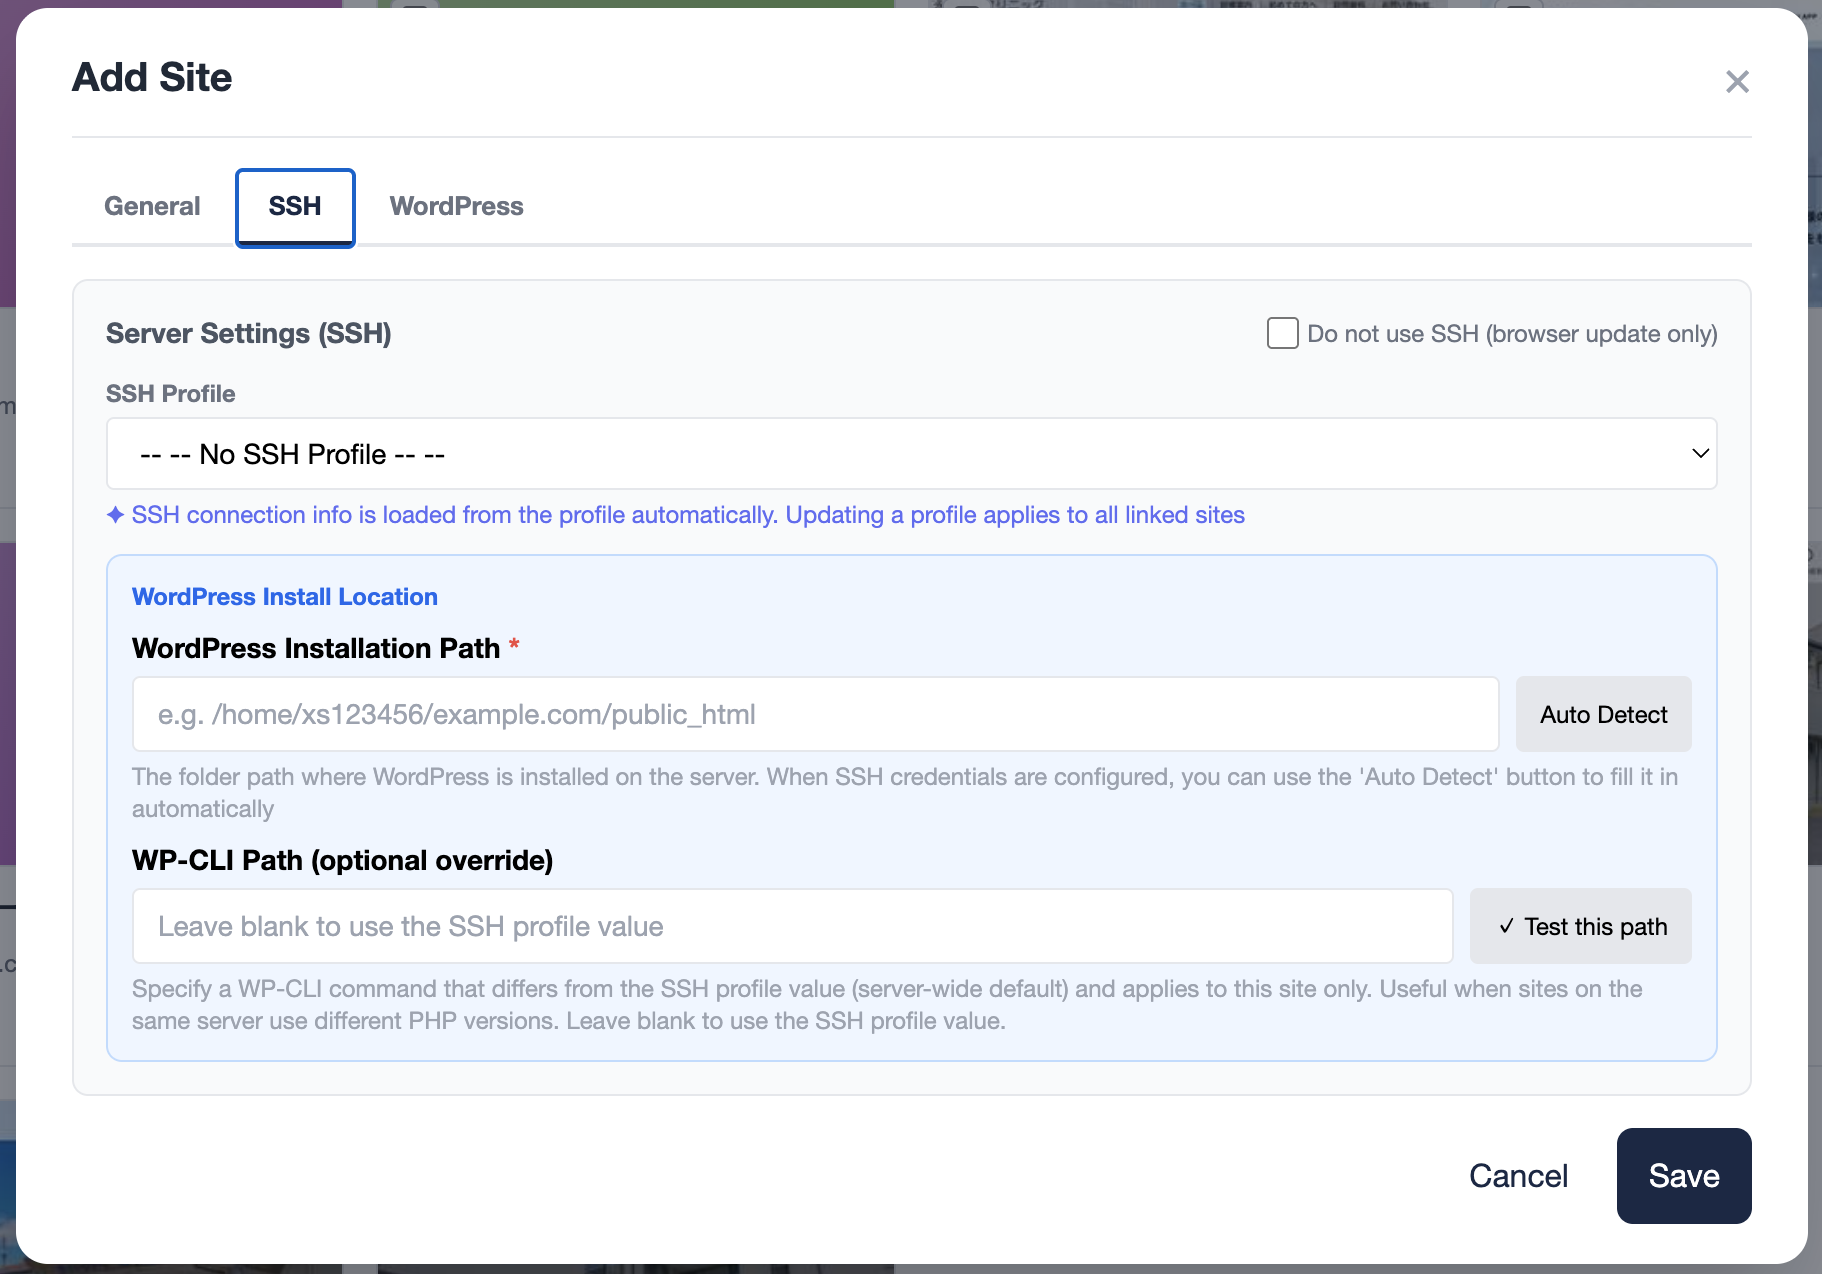Image resolution: width=1822 pixels, height=1274 pixels.
Task: Close the Add Site dialog with X
Action: tap(1737, 81)
